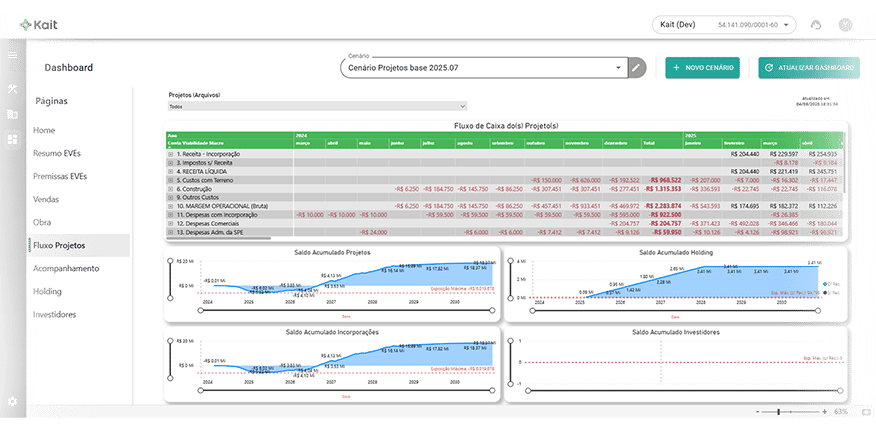
Task: Open the Projetos (Arquivos) dropdown
Action: point(317,106)
